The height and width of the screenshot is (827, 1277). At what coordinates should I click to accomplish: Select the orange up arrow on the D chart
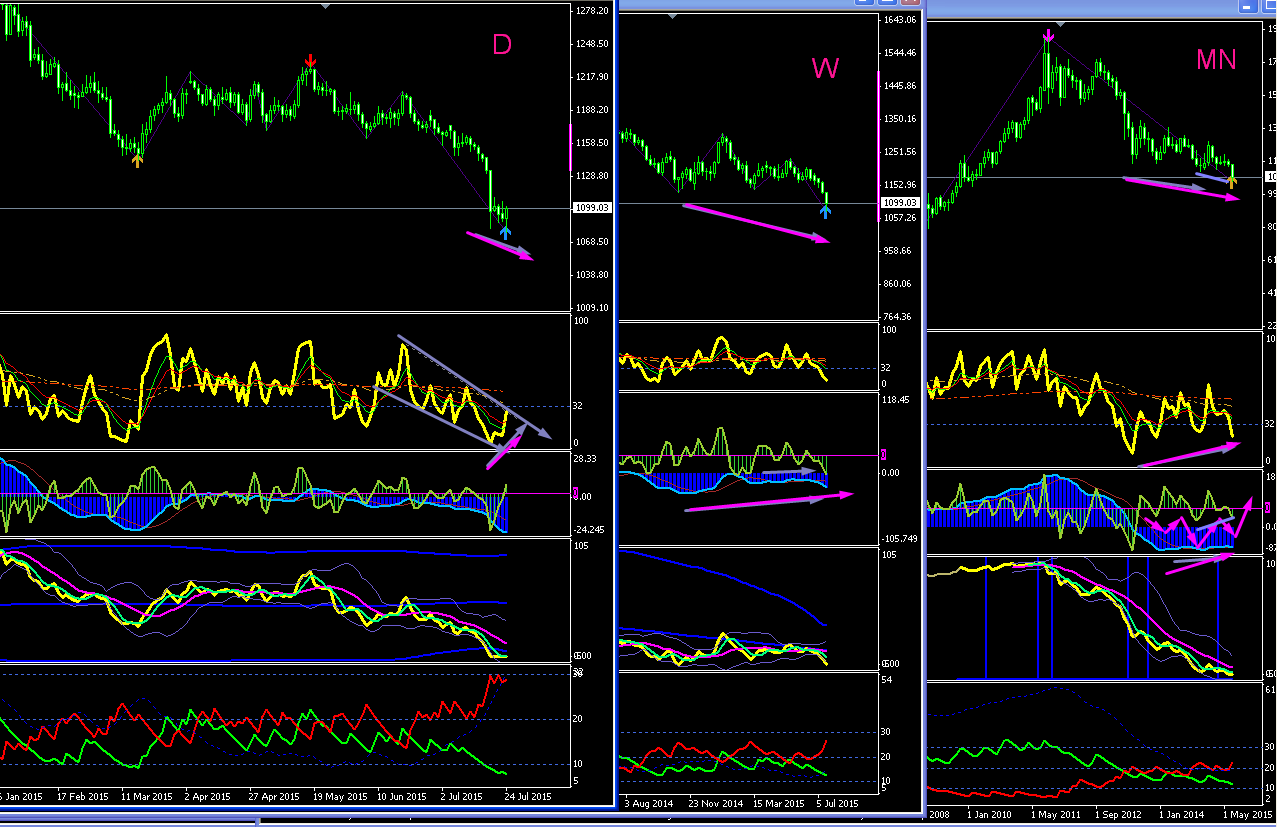pos(137,158)
